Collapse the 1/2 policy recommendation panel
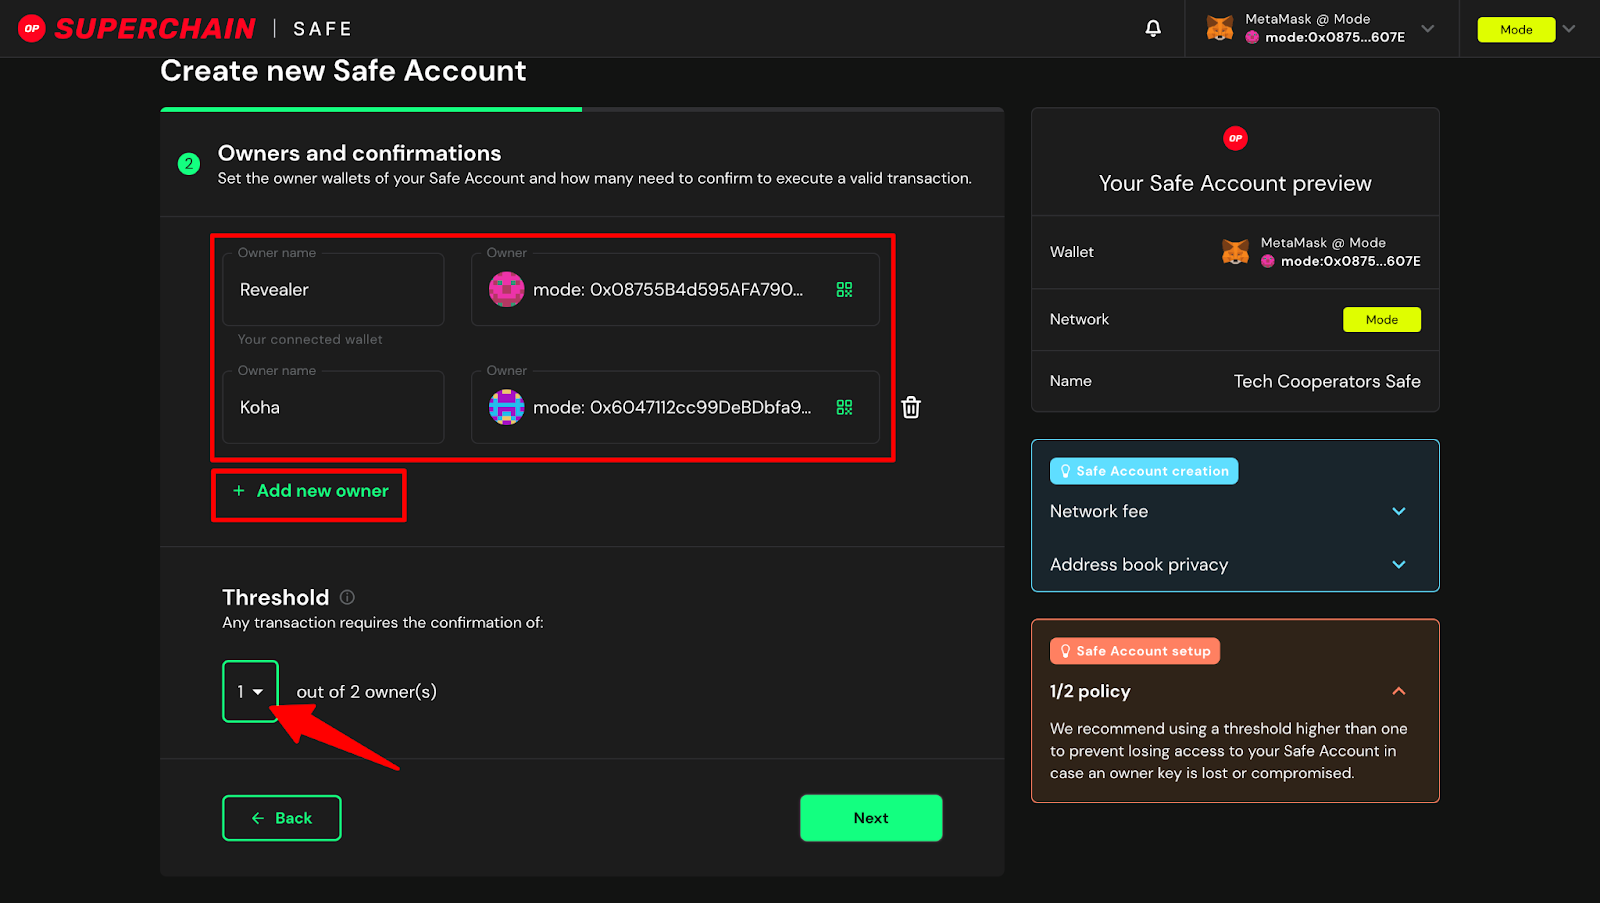Screen dimensions: 1600x903 click(x=1398, y=691)
